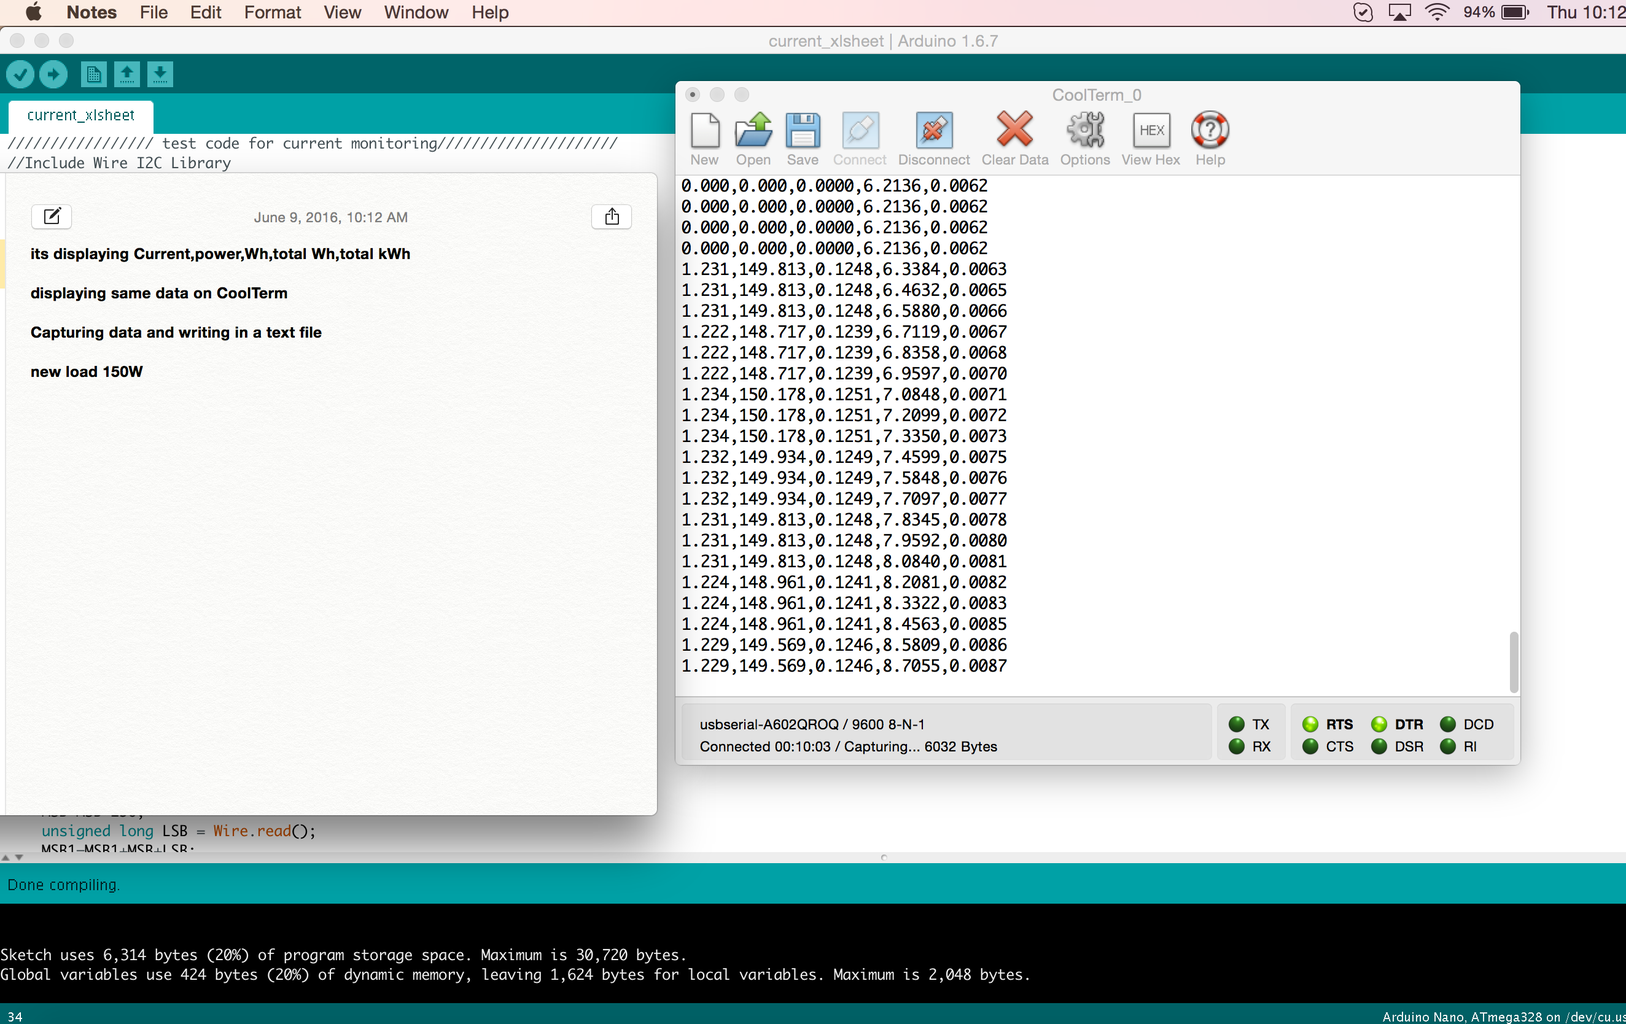
Task: Click the DCD indicator light in CoolTerm
Action: click(x=1448, y=724)
